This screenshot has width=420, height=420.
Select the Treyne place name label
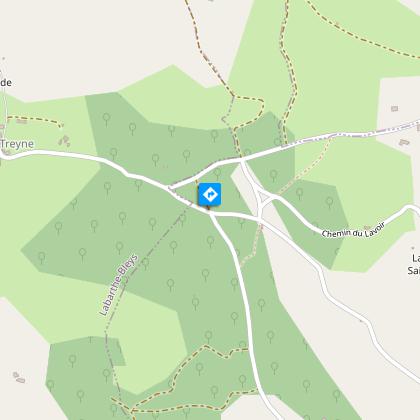coord(17,144)
